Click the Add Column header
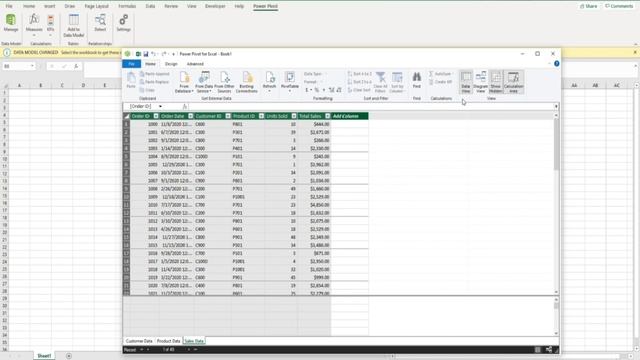 (x=349, y=116)
